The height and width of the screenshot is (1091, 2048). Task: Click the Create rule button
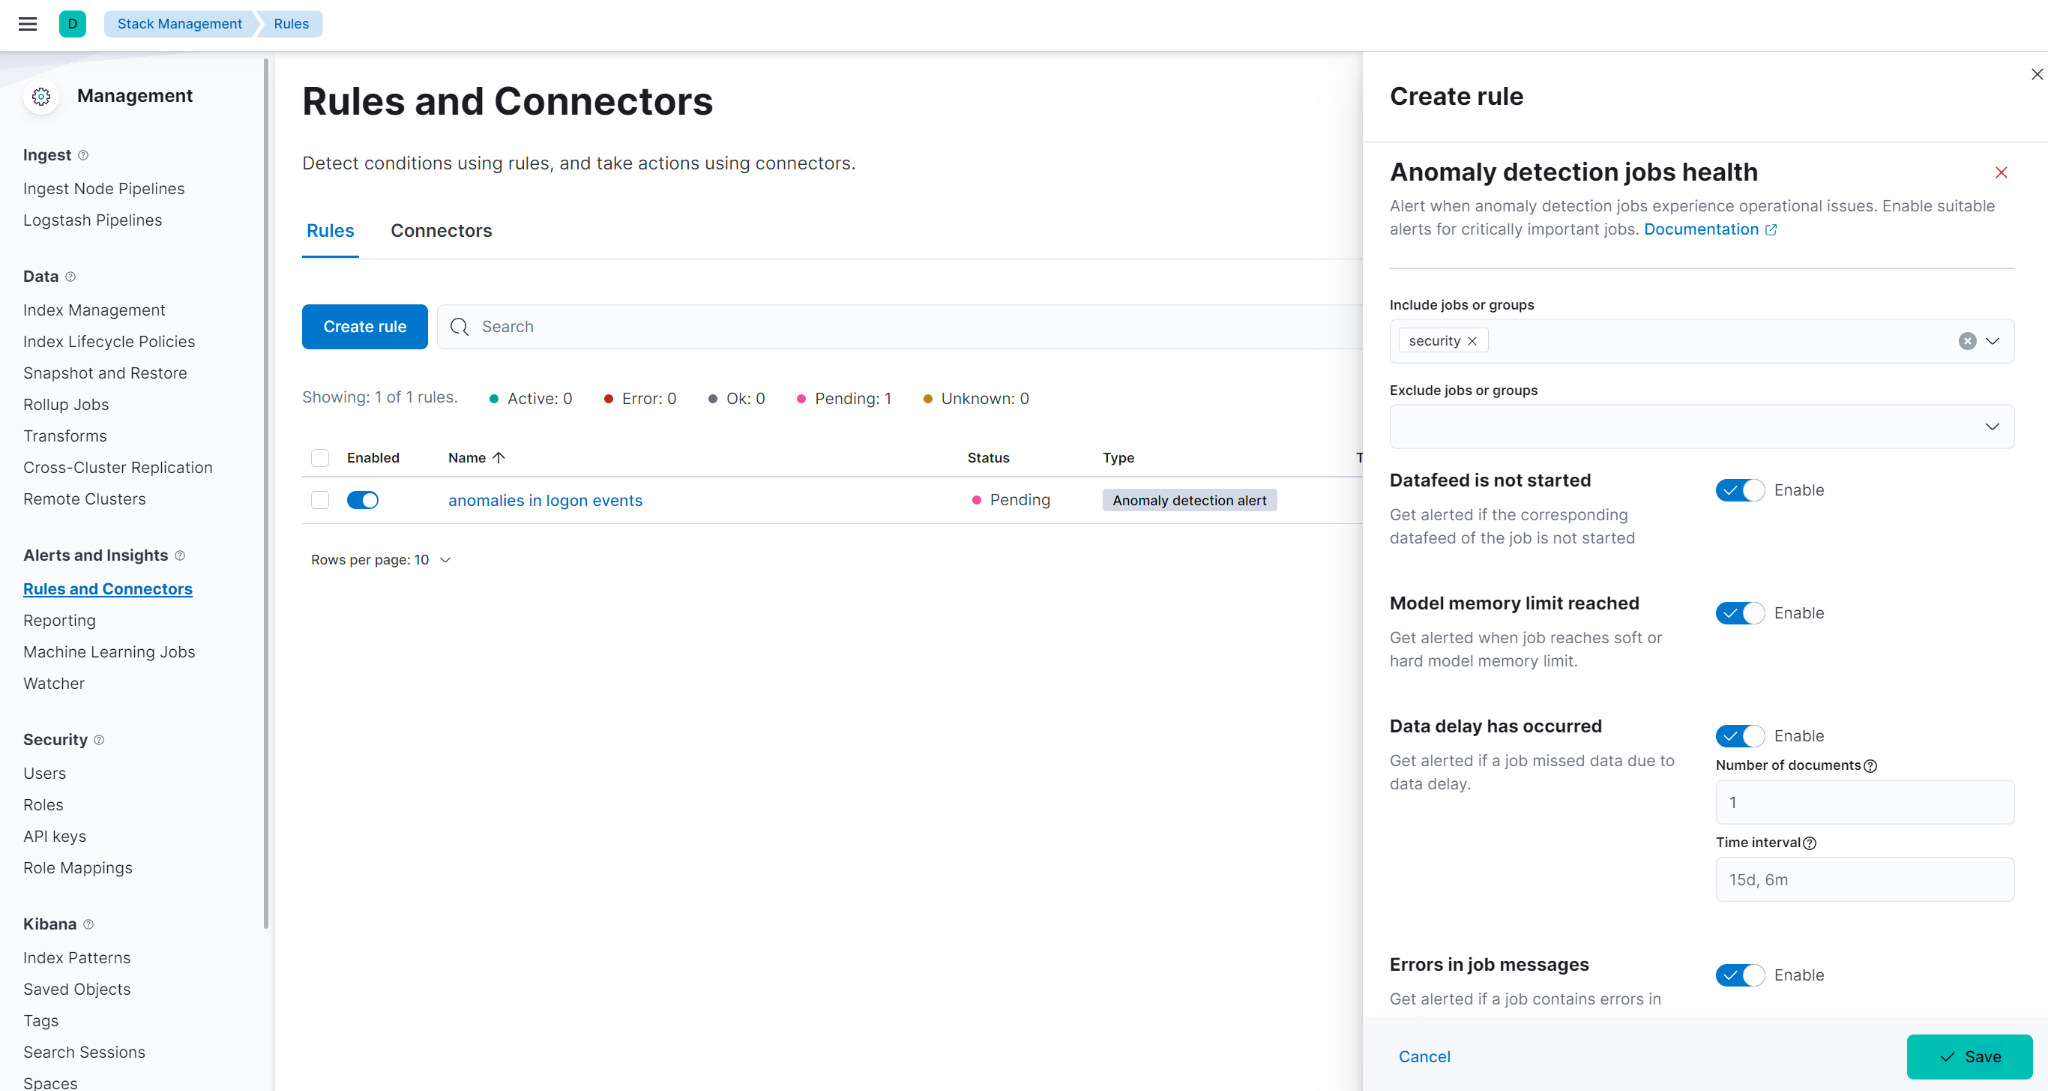click(364, 326)
